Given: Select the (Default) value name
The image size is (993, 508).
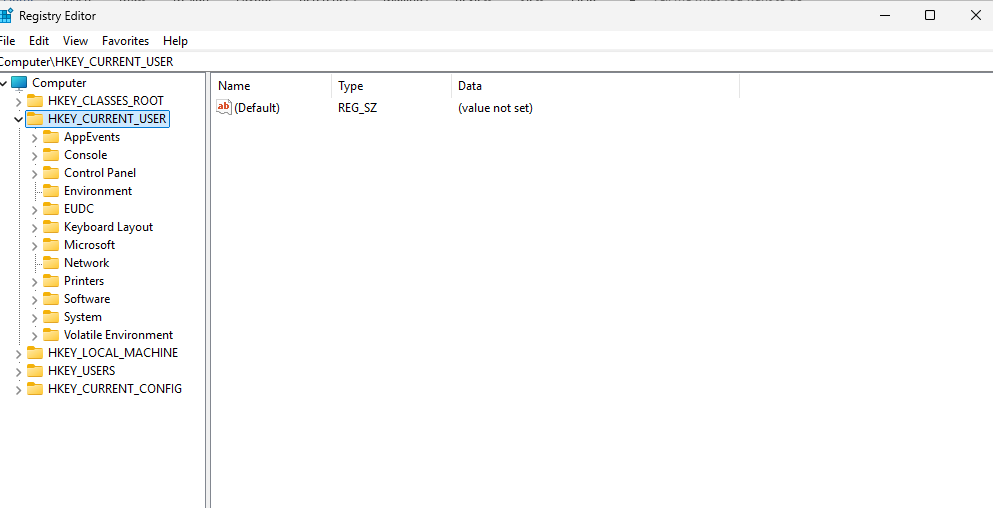Looking at the screenshot, I should coord(256,108).
